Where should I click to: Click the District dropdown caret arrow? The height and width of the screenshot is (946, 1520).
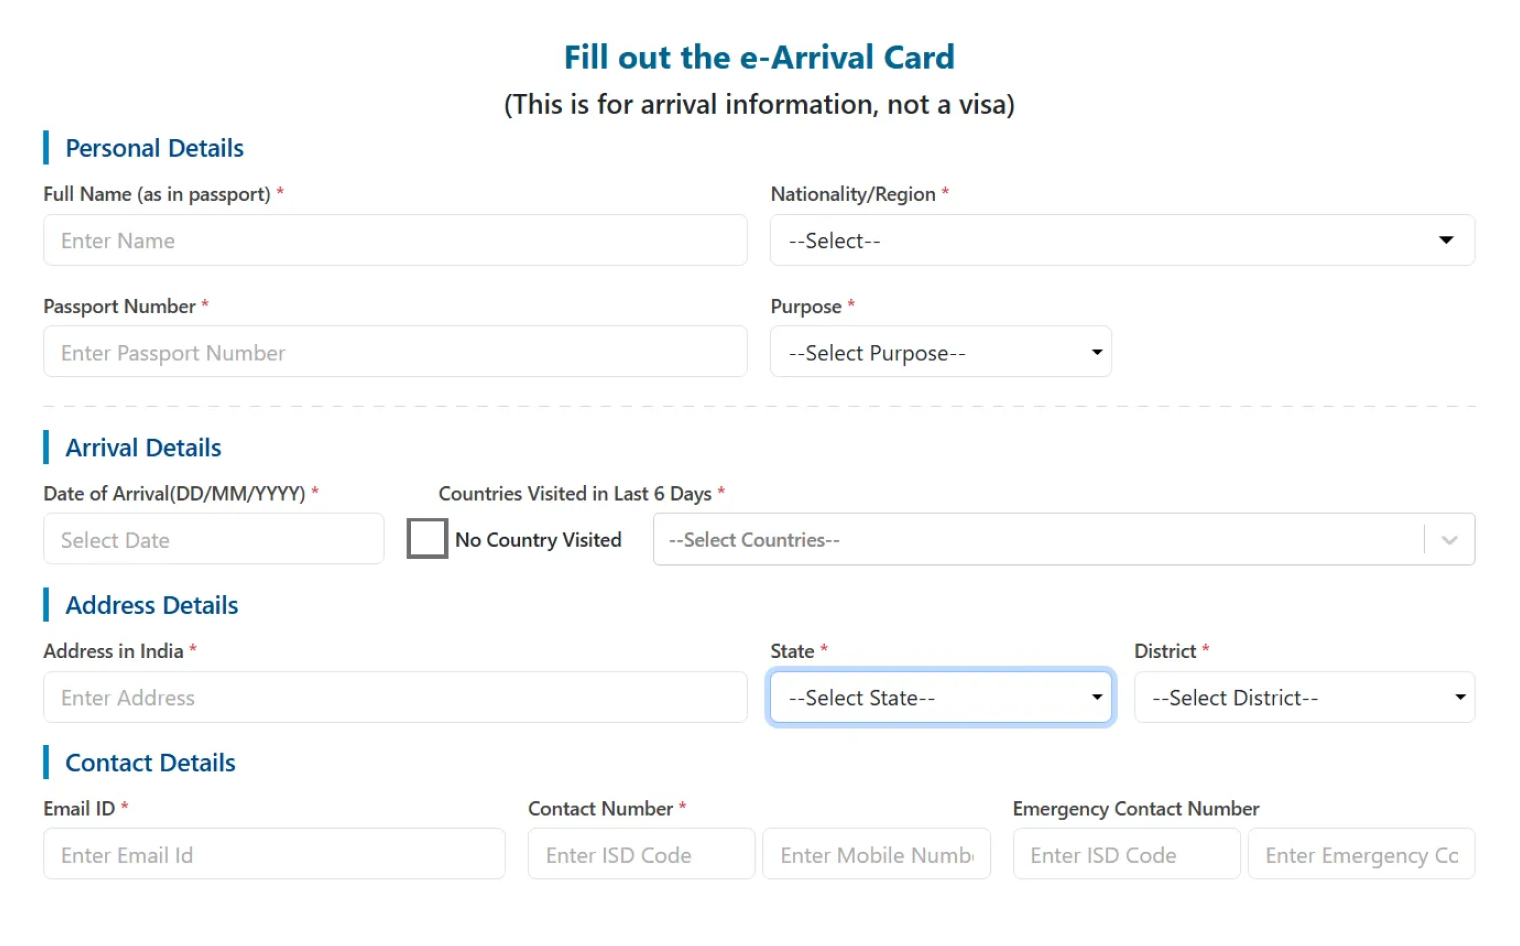tap(1459, 697)
